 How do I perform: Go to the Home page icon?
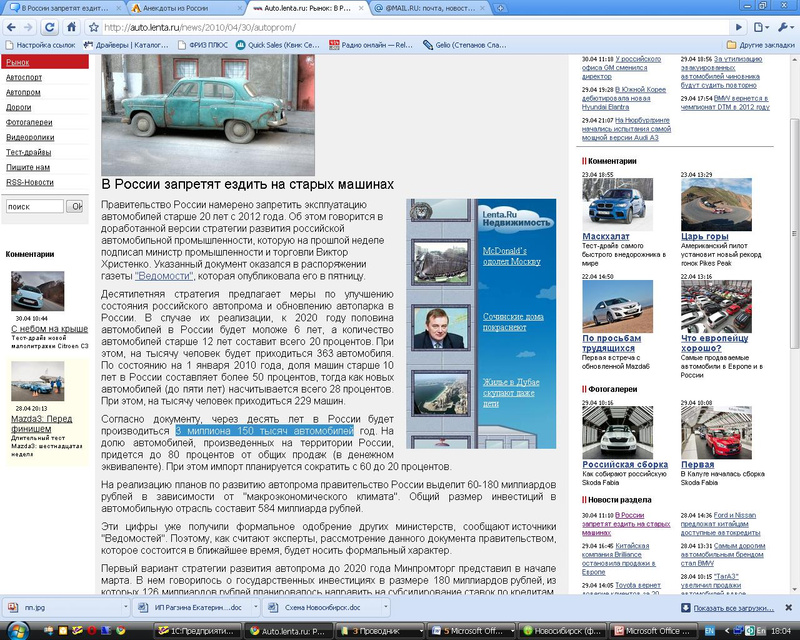[x=72, y=27]
